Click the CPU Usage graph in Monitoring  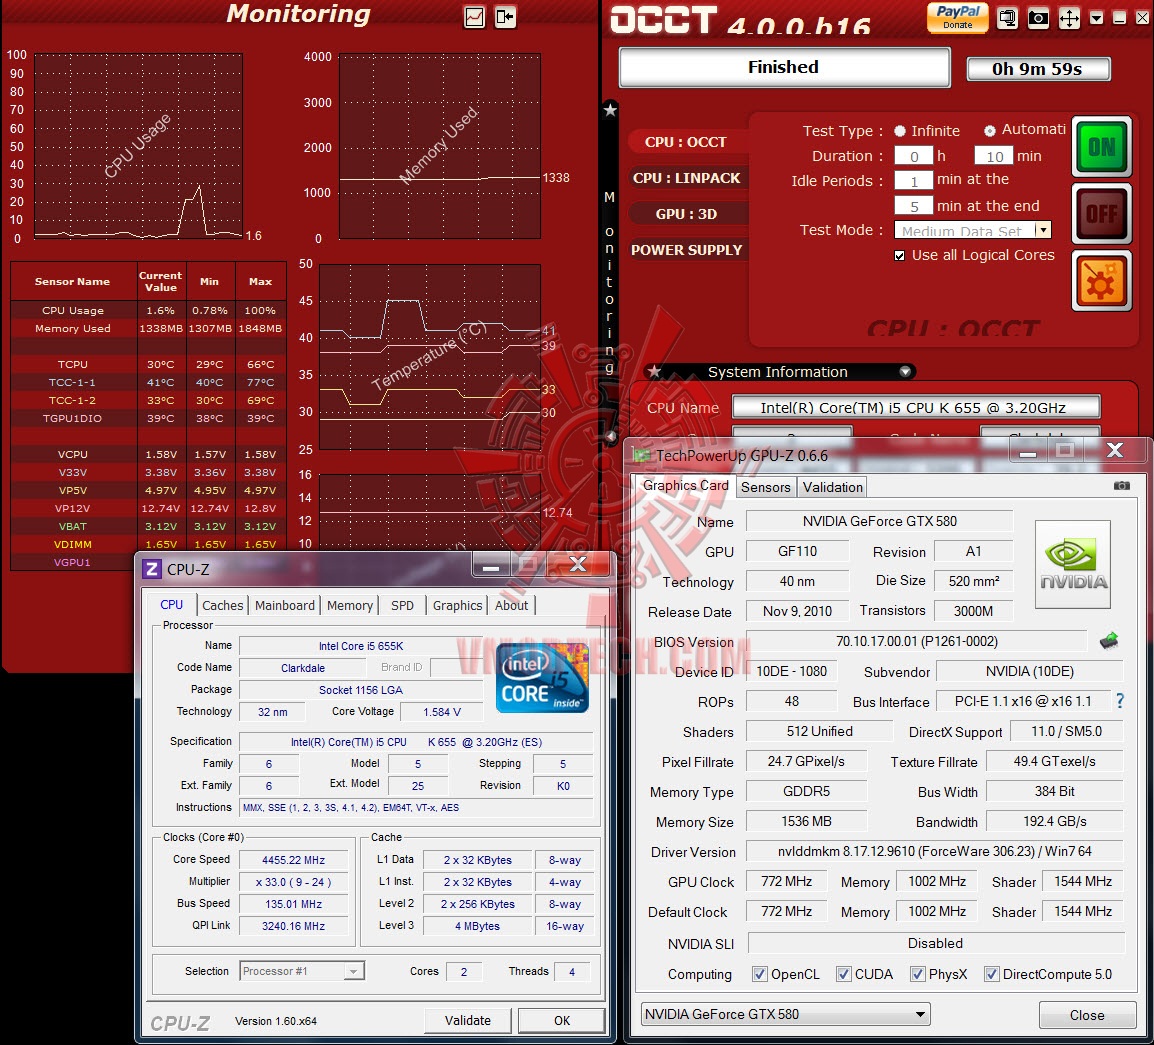pos(138,146)
